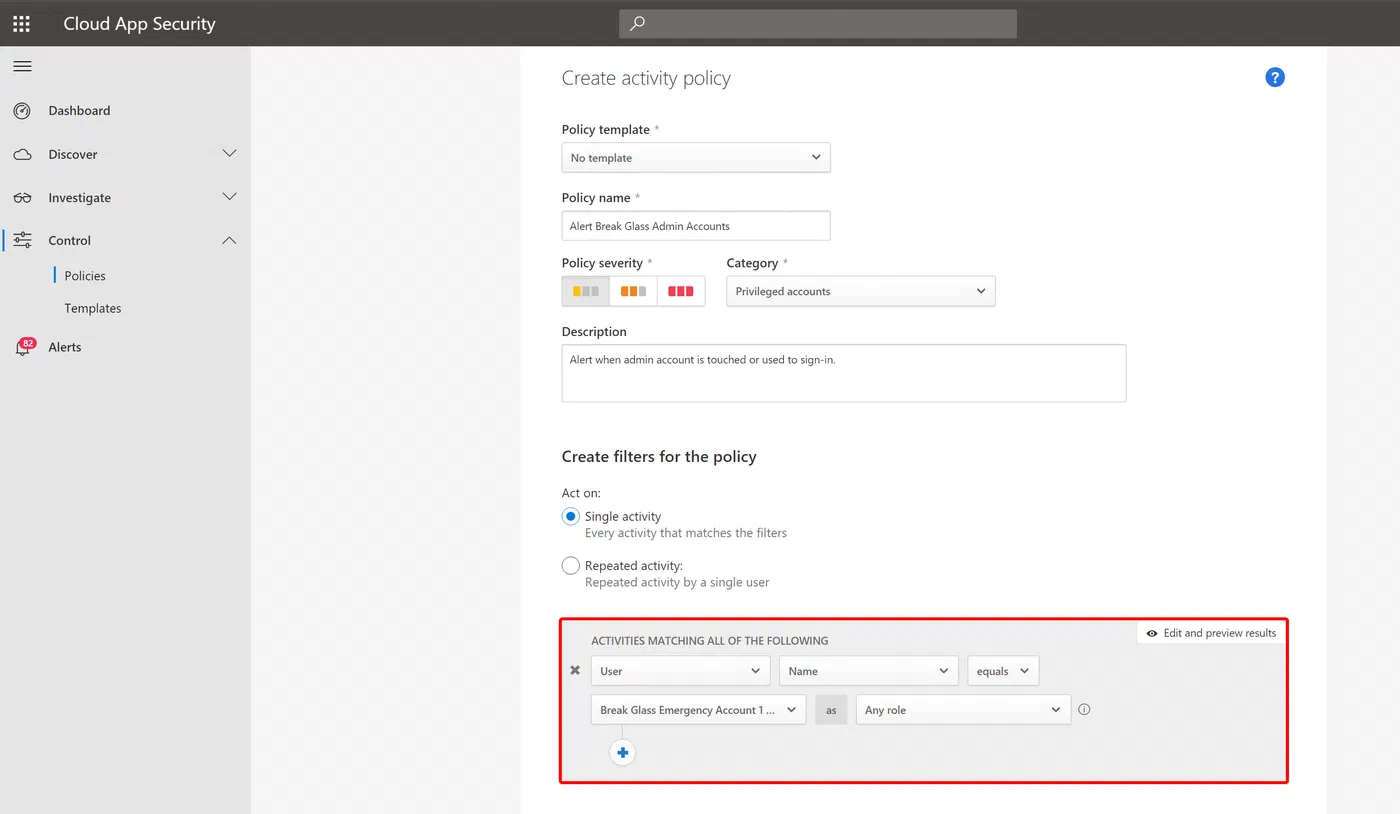
Task: Choose medium policy severity
Action: click(x=633, y=291)
